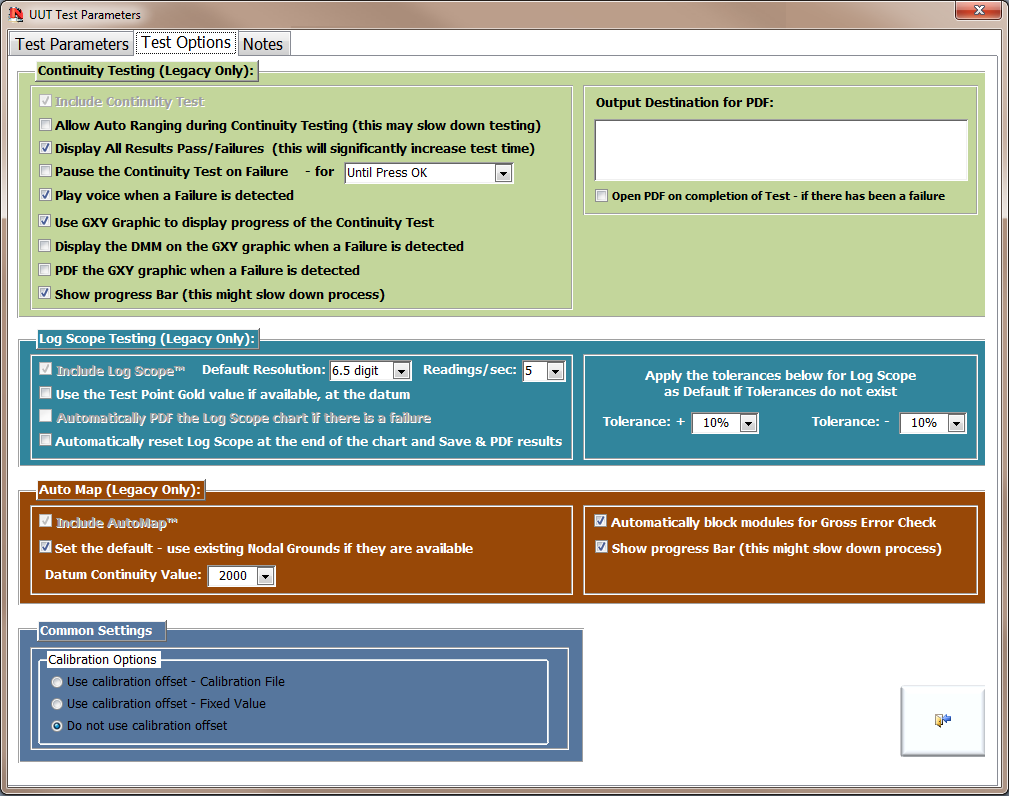This screenshot has width=1009, height=796.
Task: Enable Allow Auto Ranging during Continuity Testing
Action: [x=46, y=126]
